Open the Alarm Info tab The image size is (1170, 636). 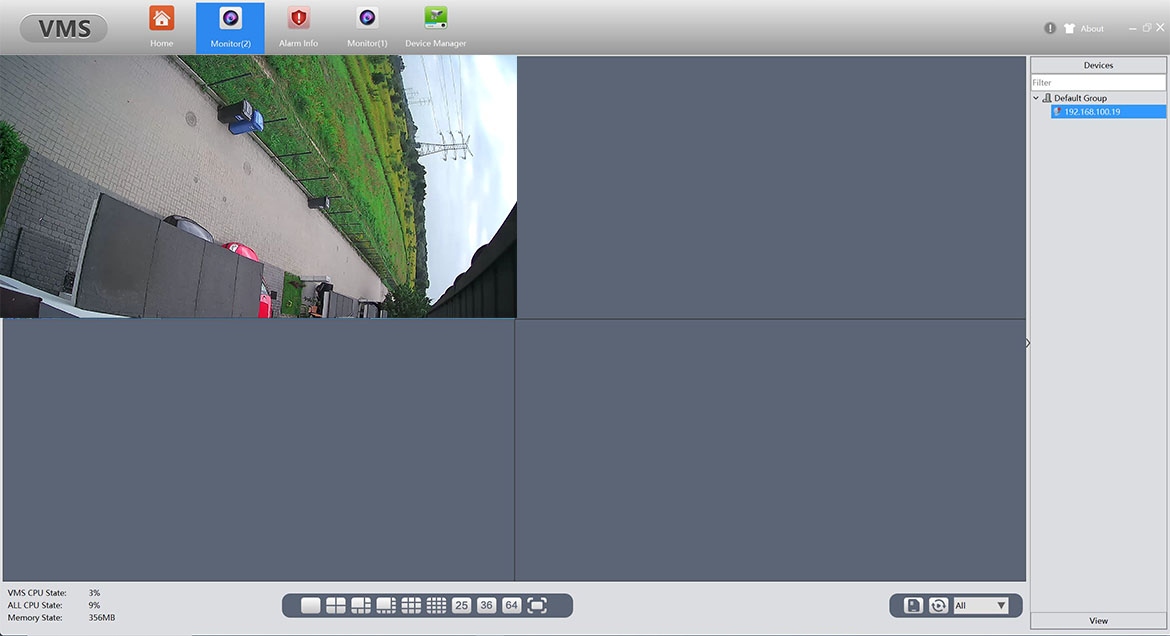(298, 28)
